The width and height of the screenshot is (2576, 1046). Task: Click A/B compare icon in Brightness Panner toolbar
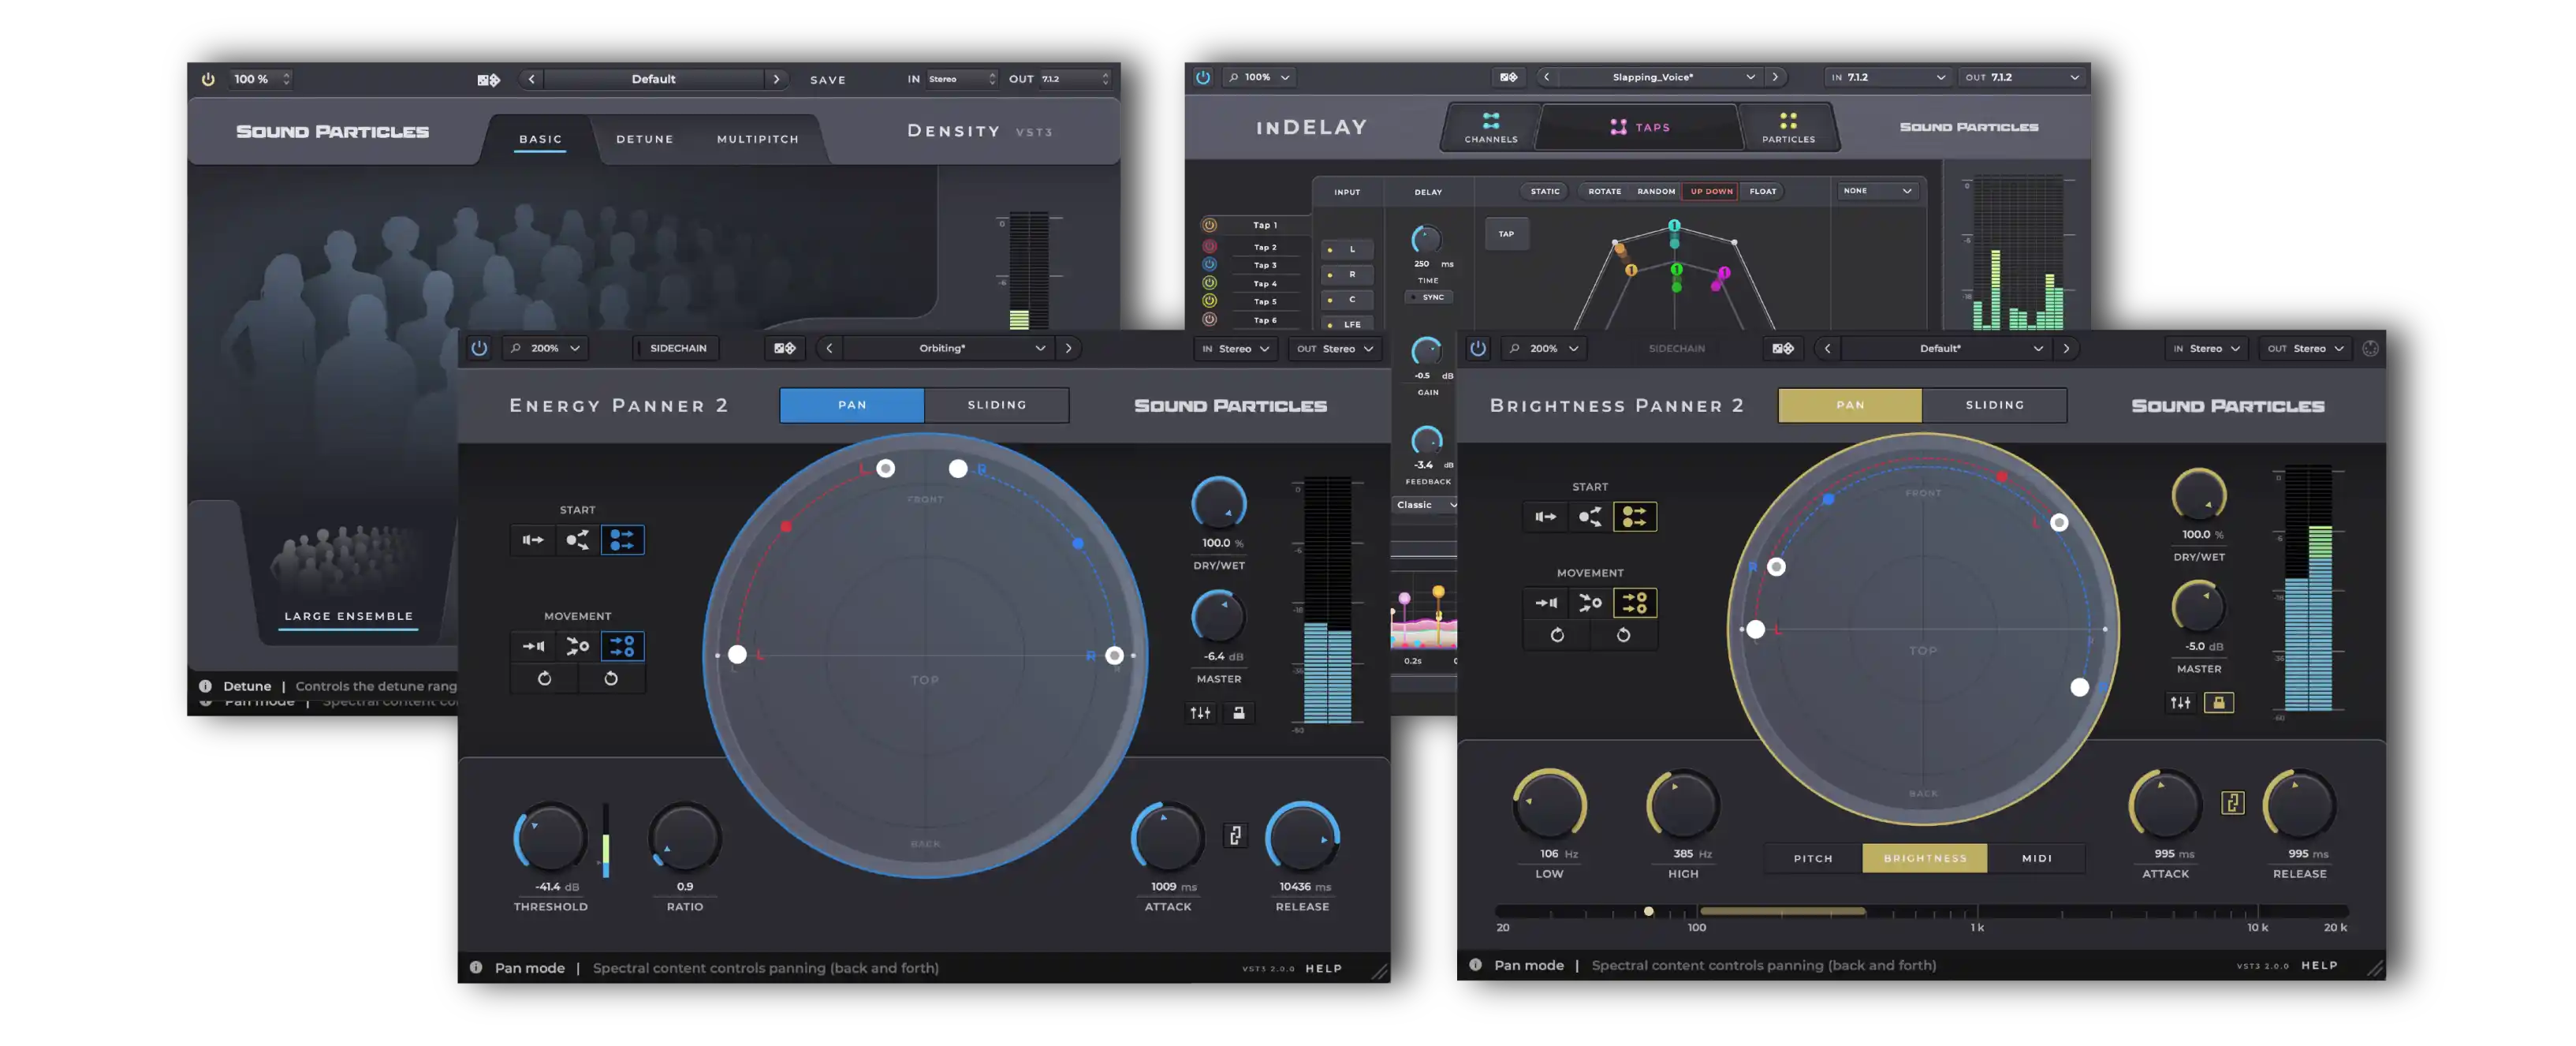pyautogui.click(x=1782, y=348)
